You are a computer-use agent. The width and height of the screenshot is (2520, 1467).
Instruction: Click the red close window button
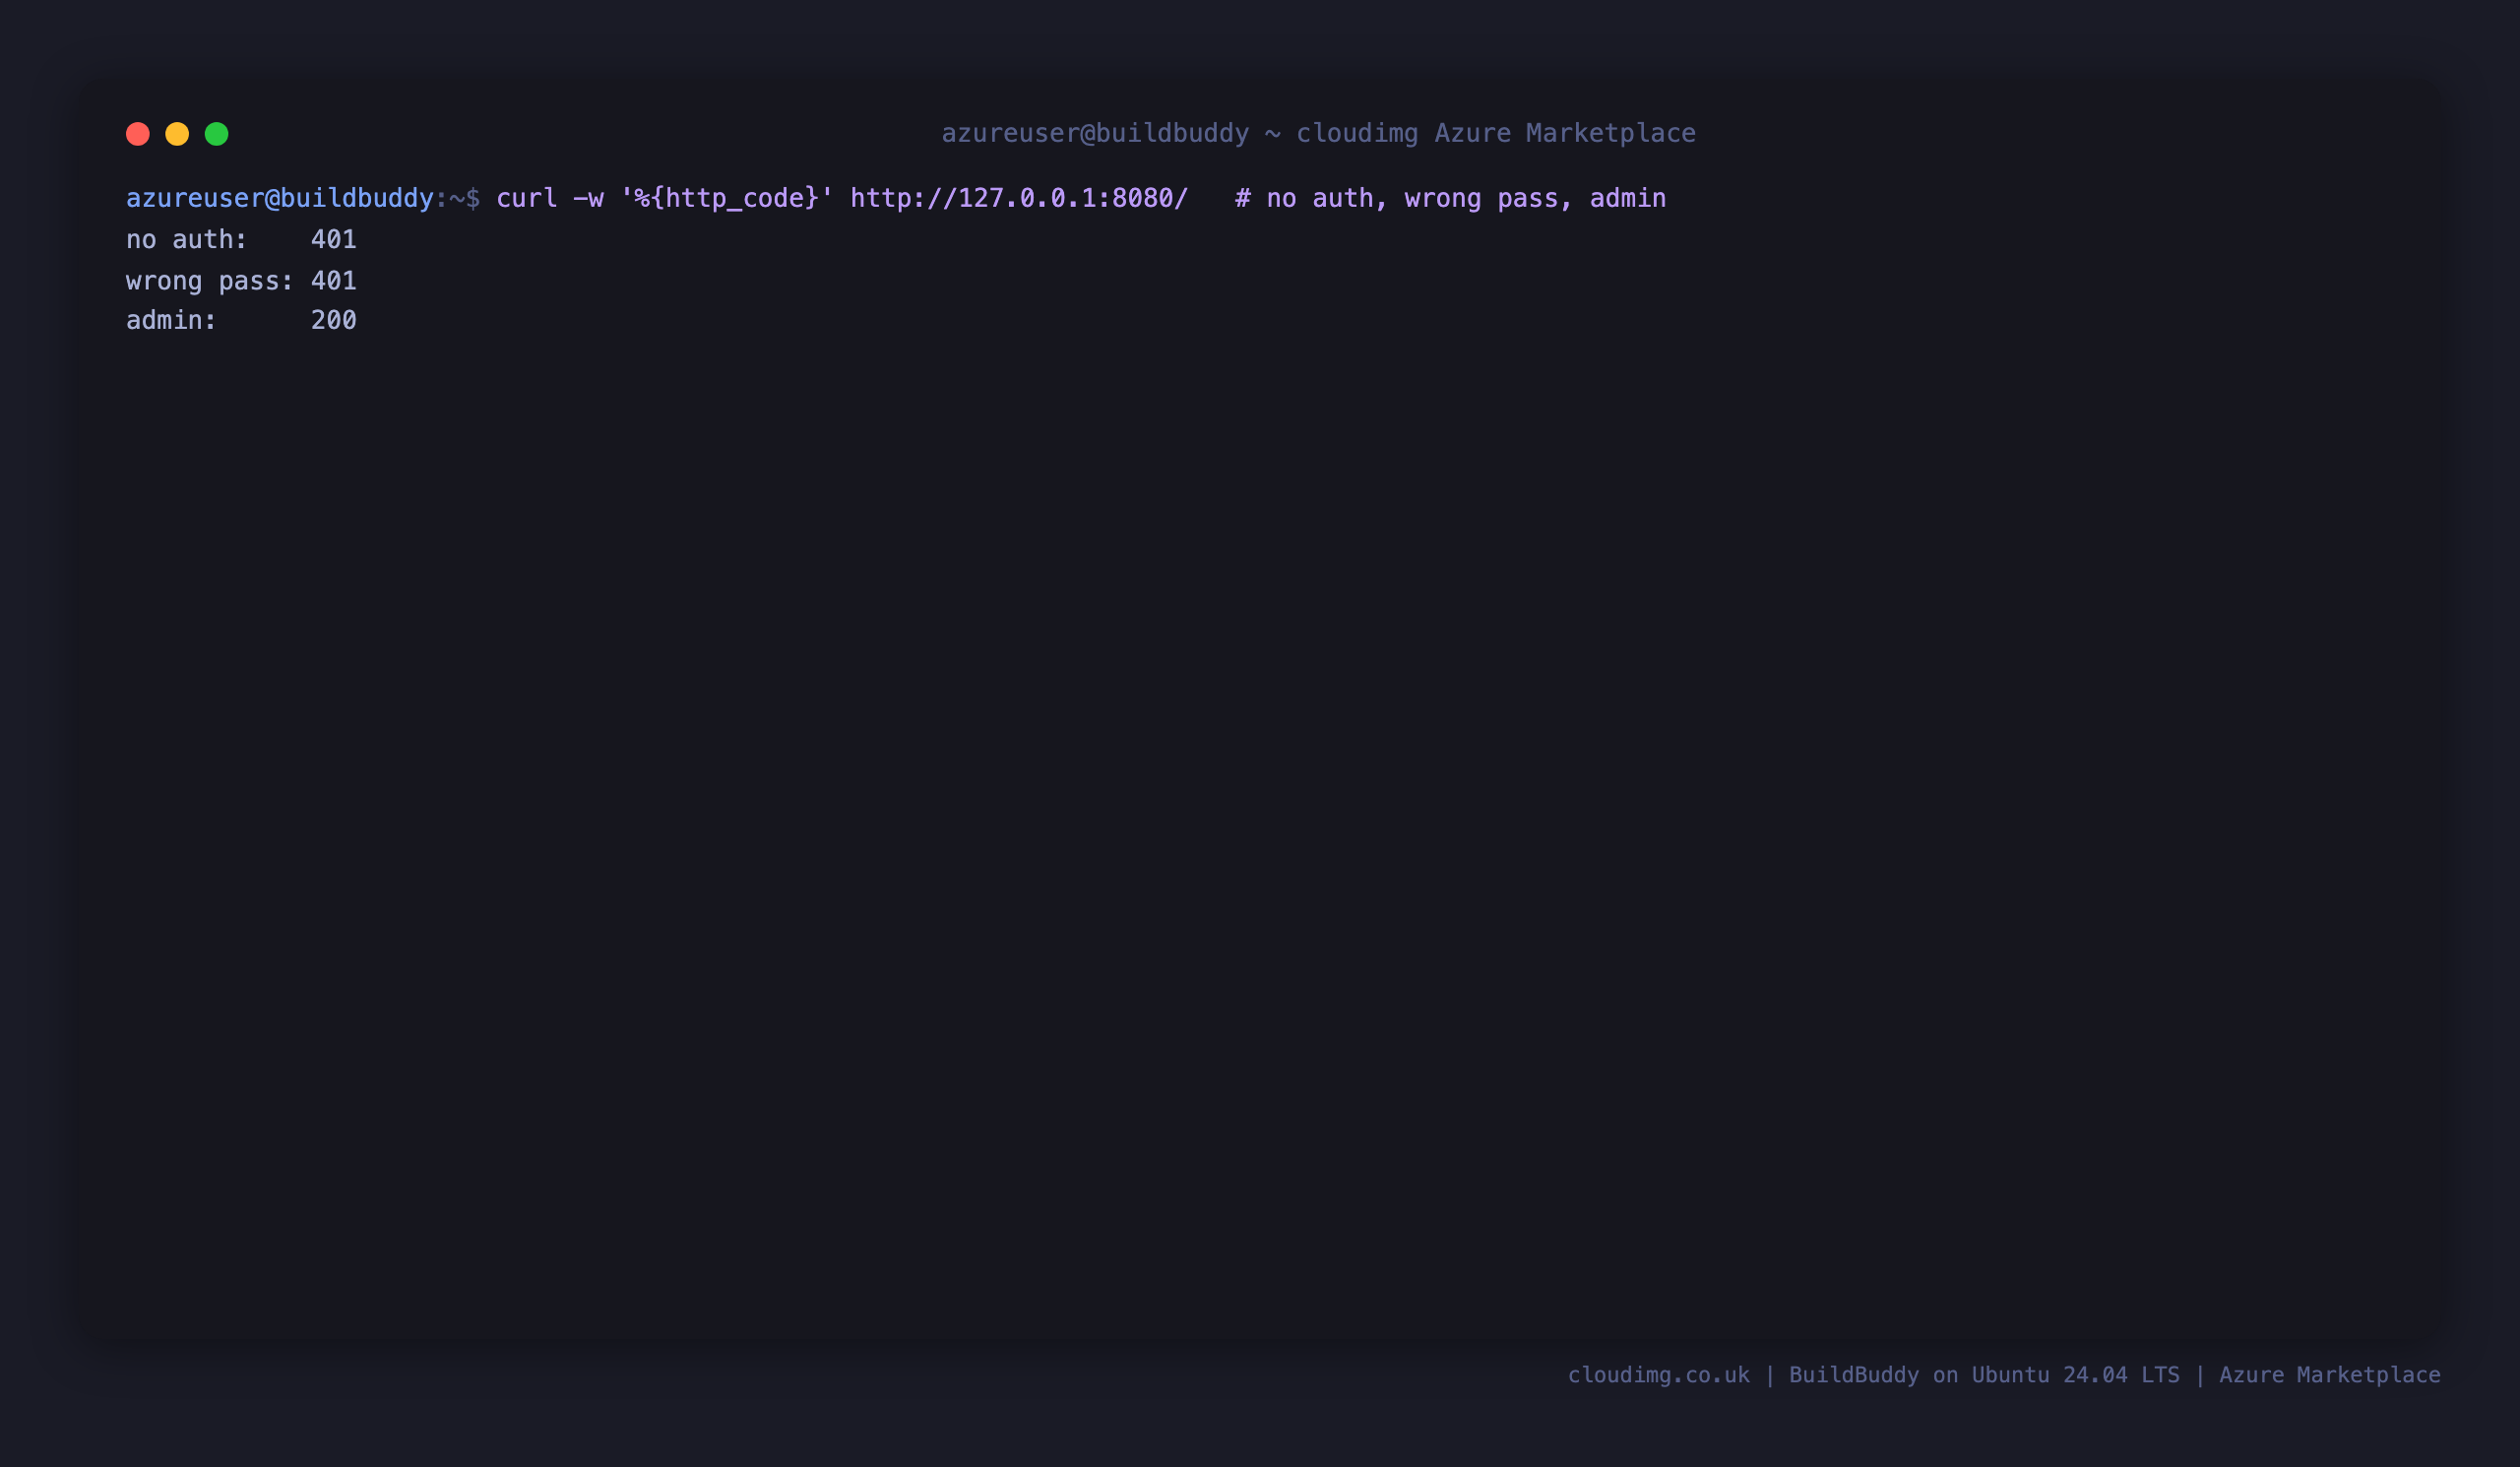pos(138,134)
